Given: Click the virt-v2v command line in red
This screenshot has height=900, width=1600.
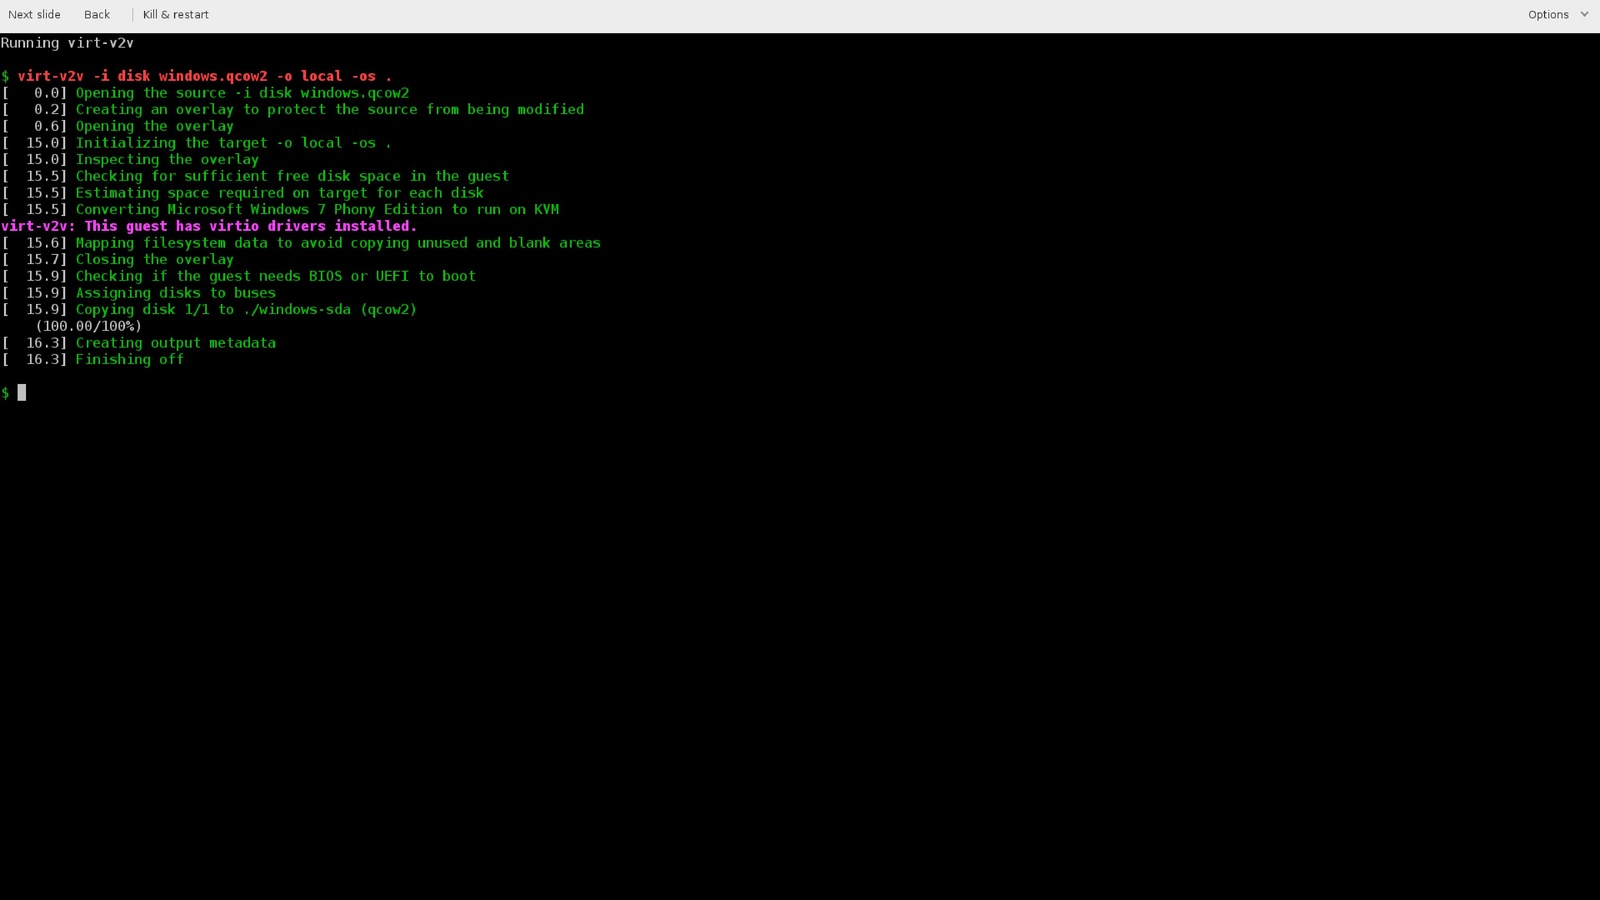Looking at the screenshot, I should tap(204, 76).
